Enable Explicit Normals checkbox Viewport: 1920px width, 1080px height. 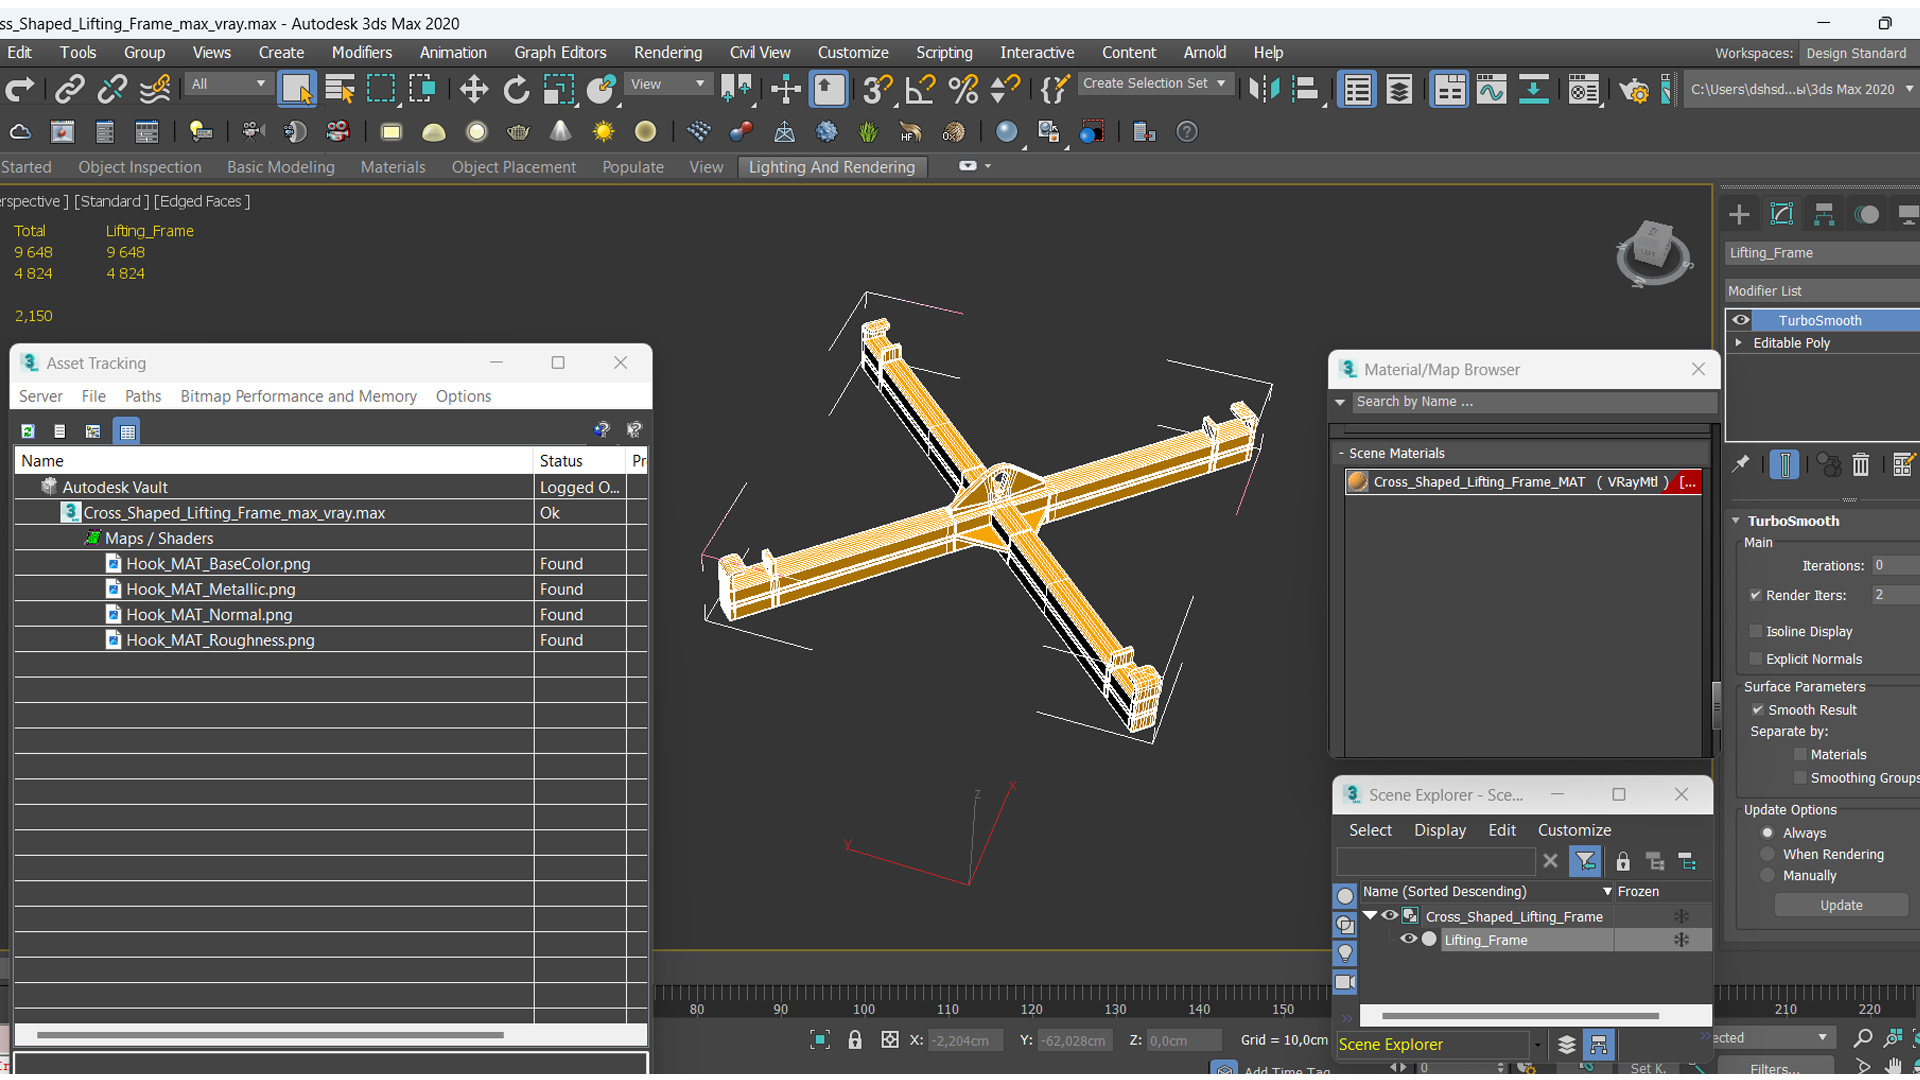[x=1755, y=659]
